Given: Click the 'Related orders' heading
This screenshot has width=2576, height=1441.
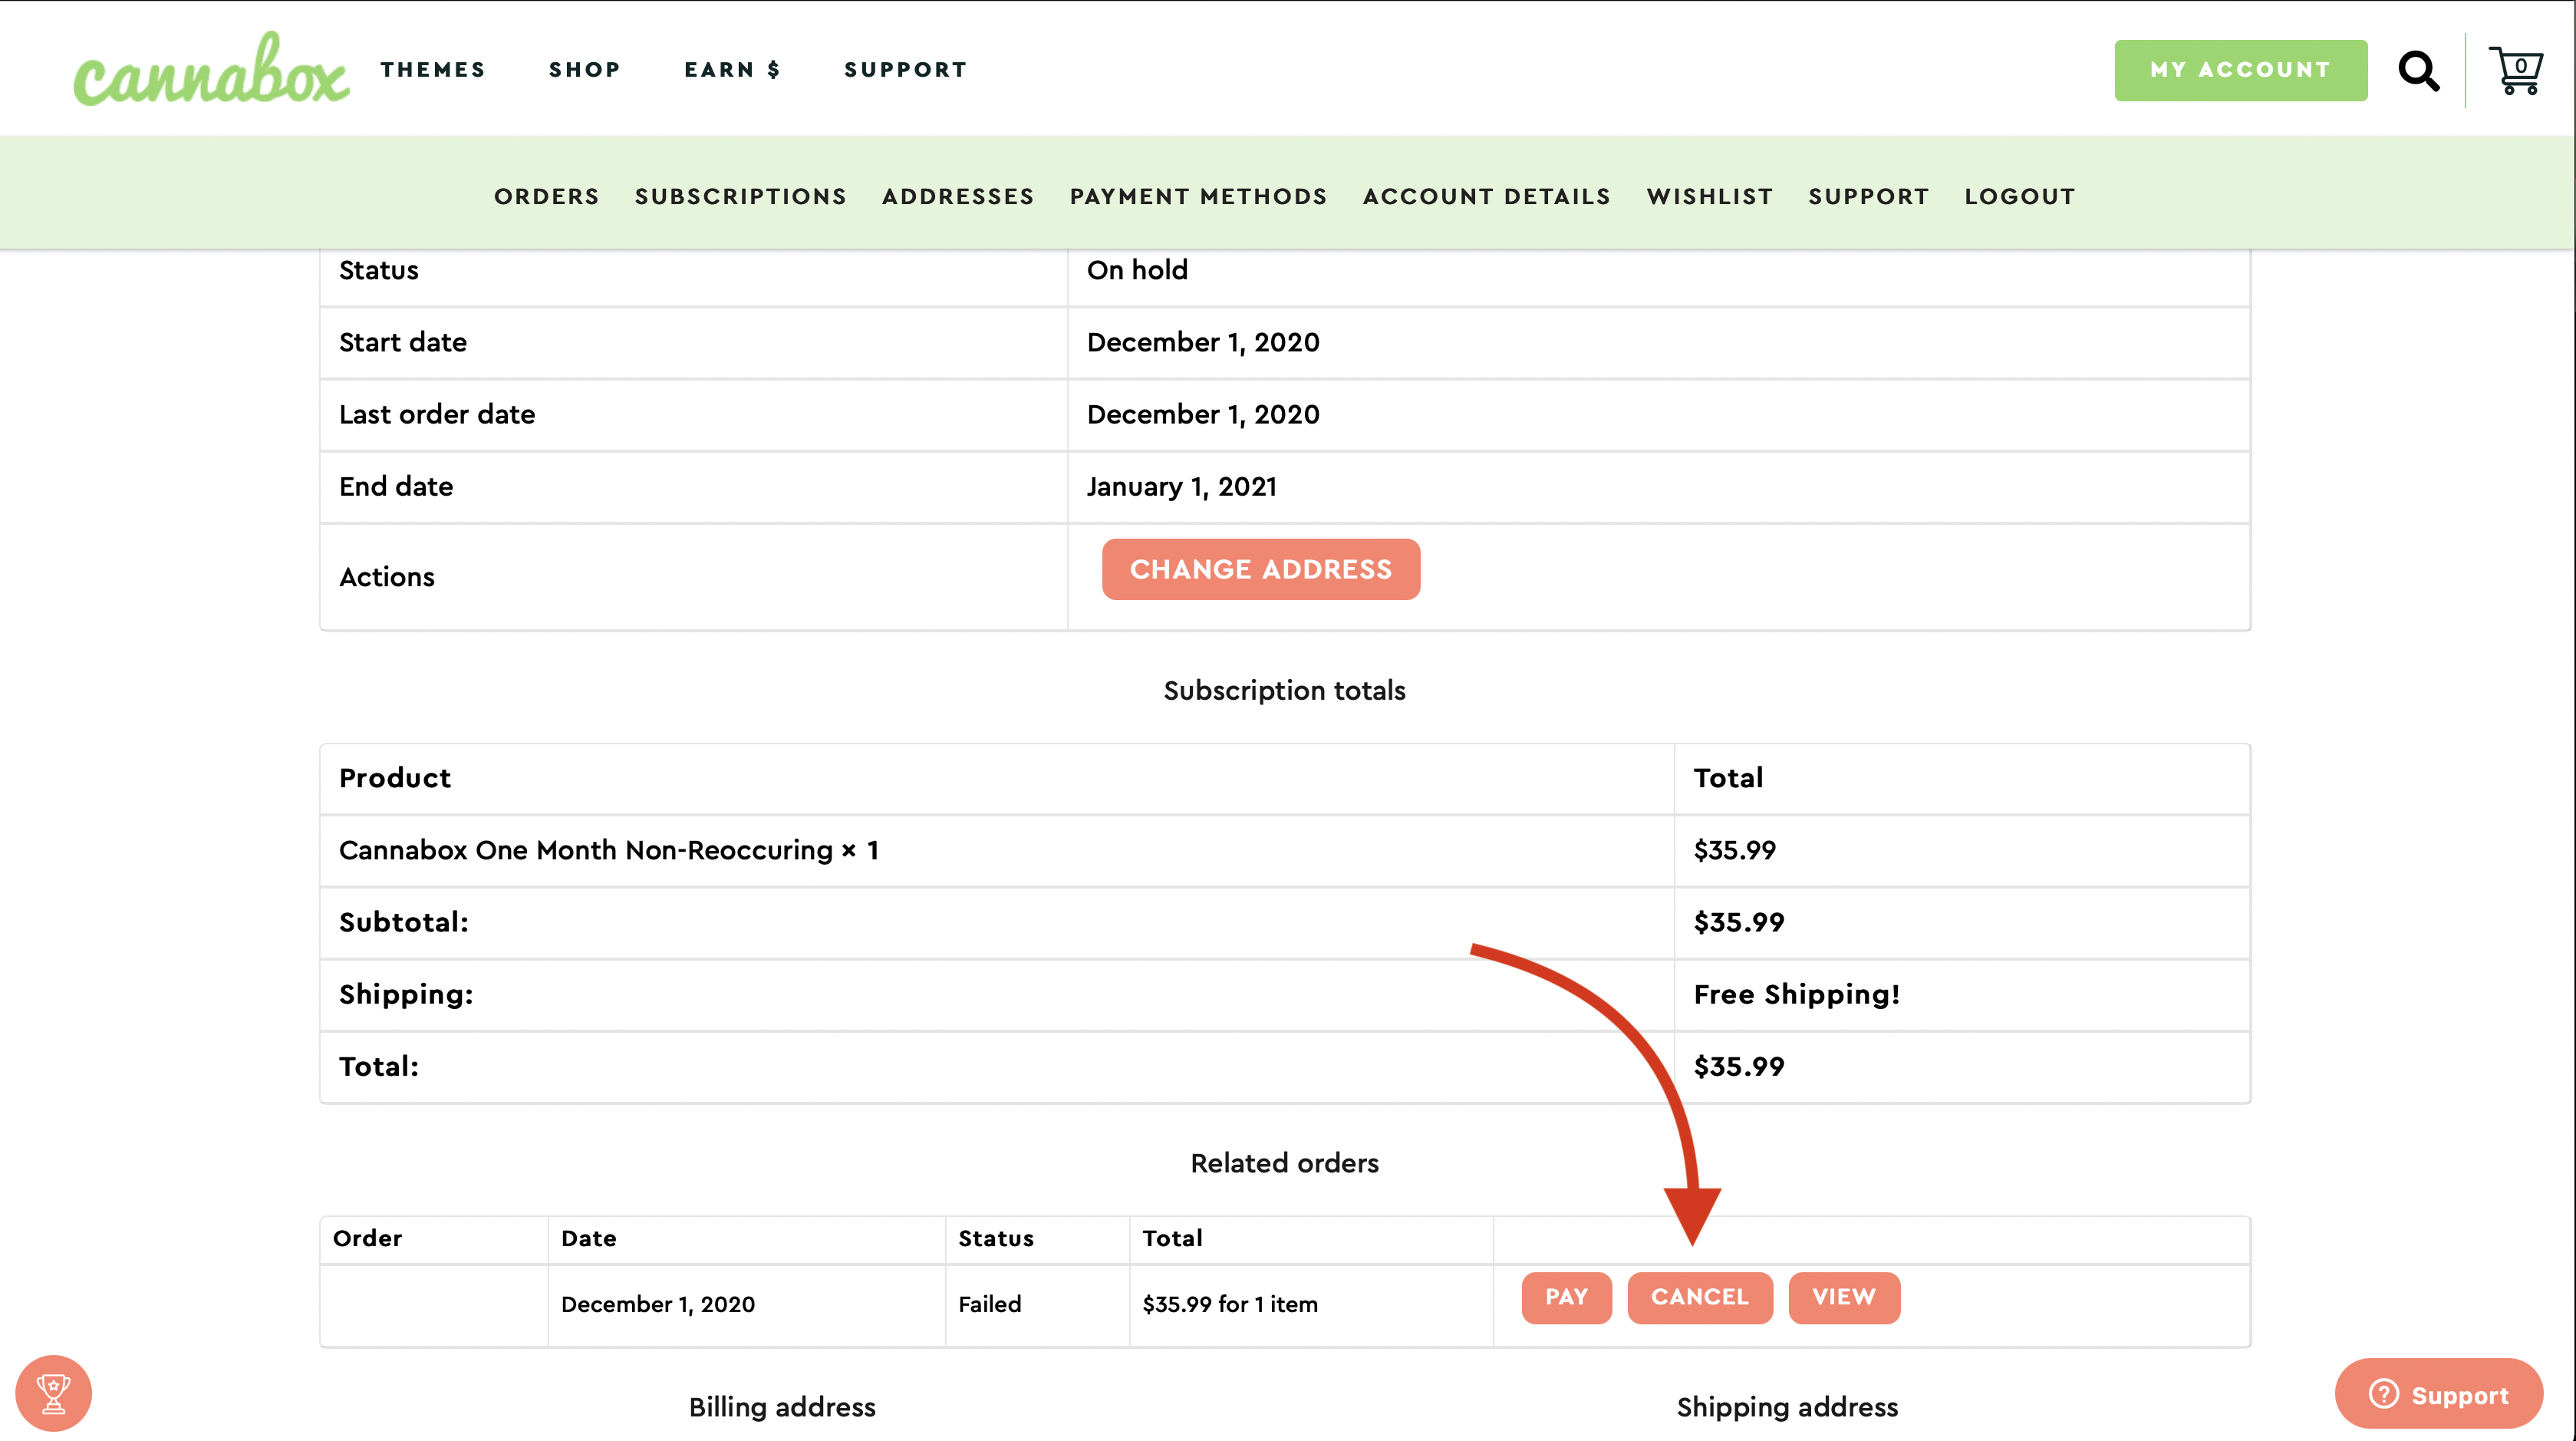Looking at the screenshot, I should pyautogui.click(x=1285, y=1163).
